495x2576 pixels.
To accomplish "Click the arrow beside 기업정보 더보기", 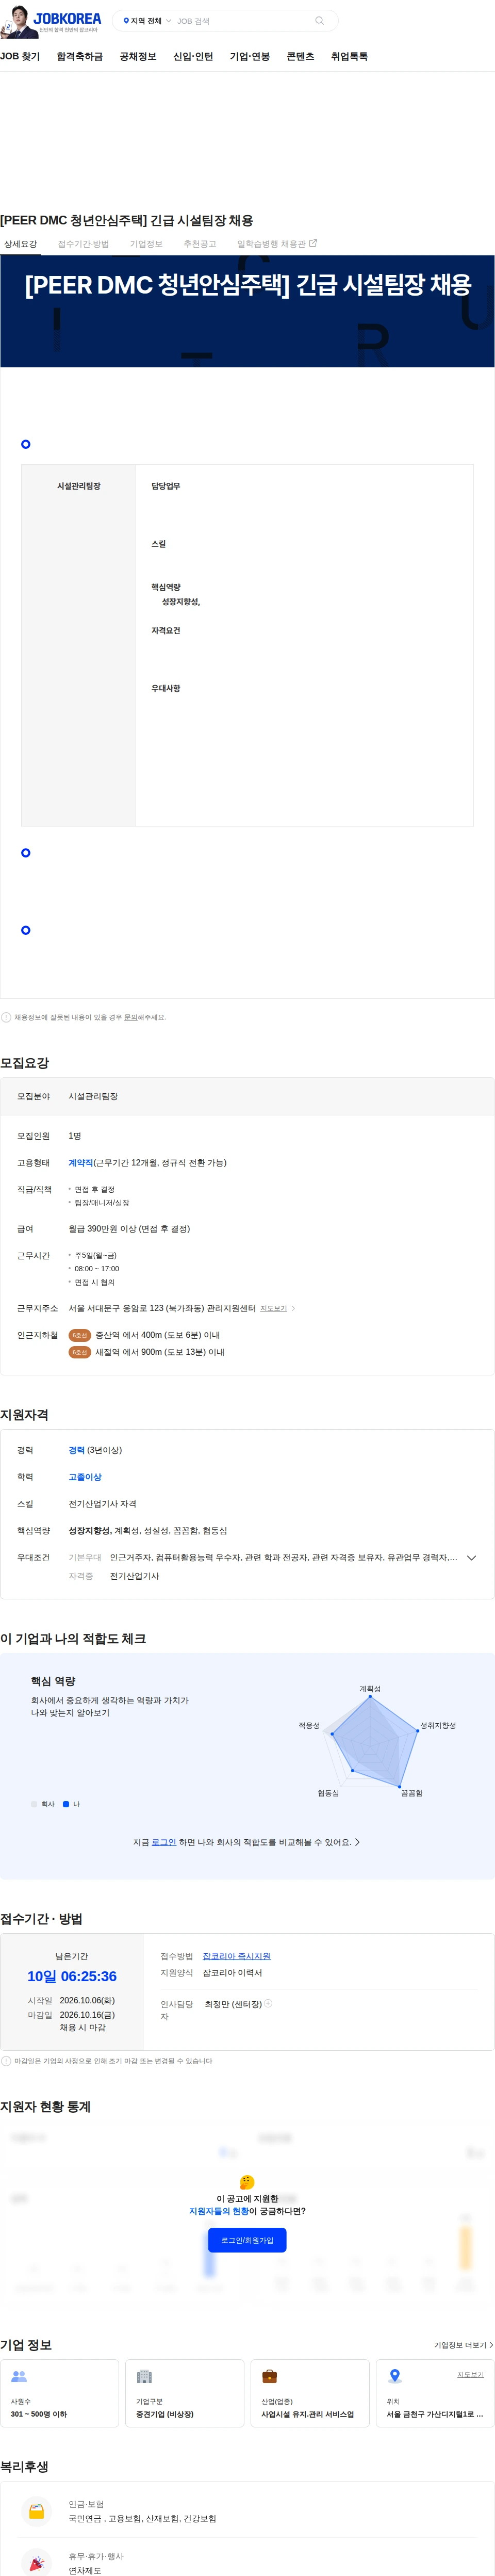I will point(490,2345).
